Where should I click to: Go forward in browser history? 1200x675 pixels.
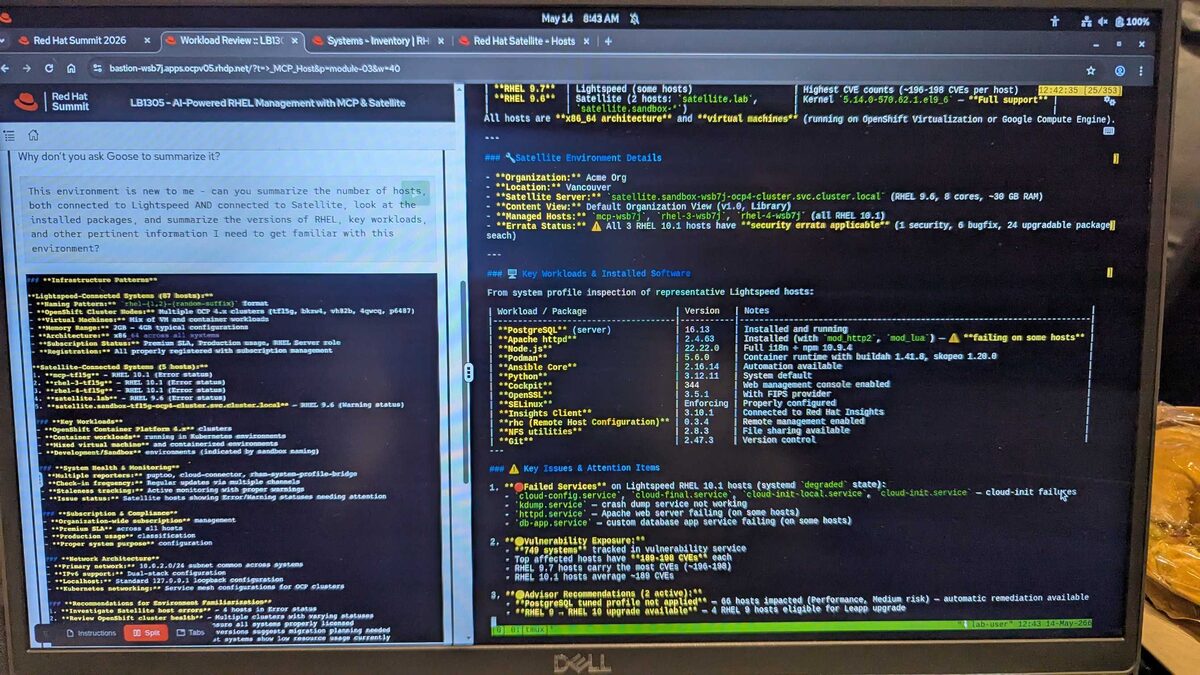pos(27,69)
